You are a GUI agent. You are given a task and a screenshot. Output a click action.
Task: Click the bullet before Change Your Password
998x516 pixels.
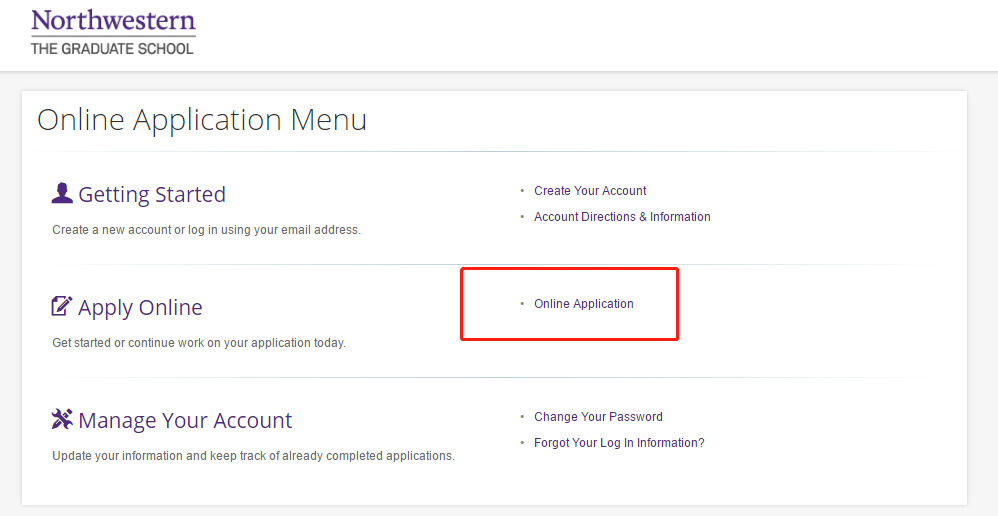pos(522,417)
